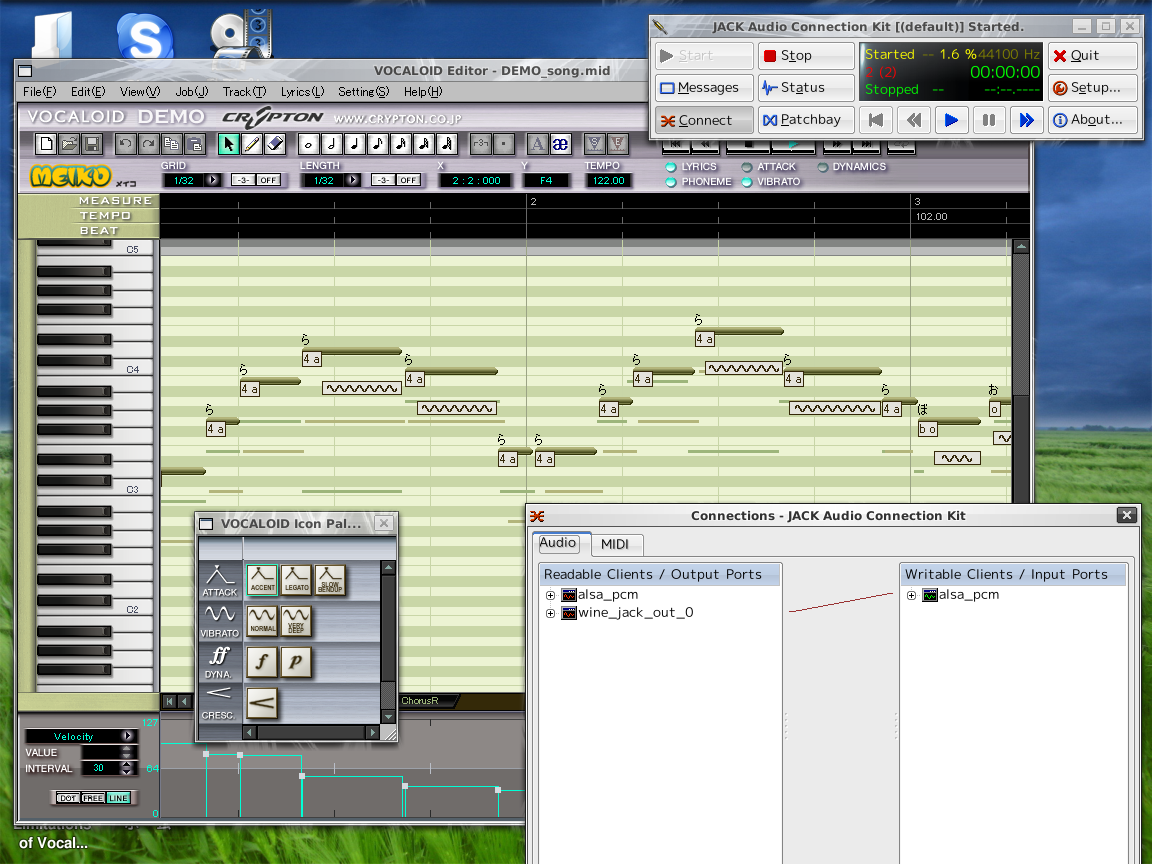Toggle the triplet note toolbar button

click(480, 143)
